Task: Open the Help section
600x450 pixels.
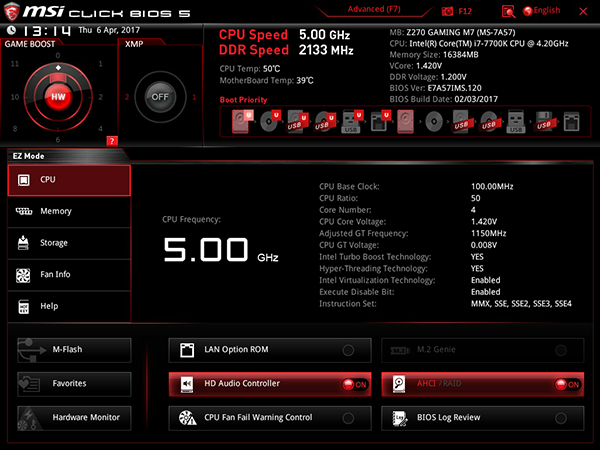Action: 69,307
